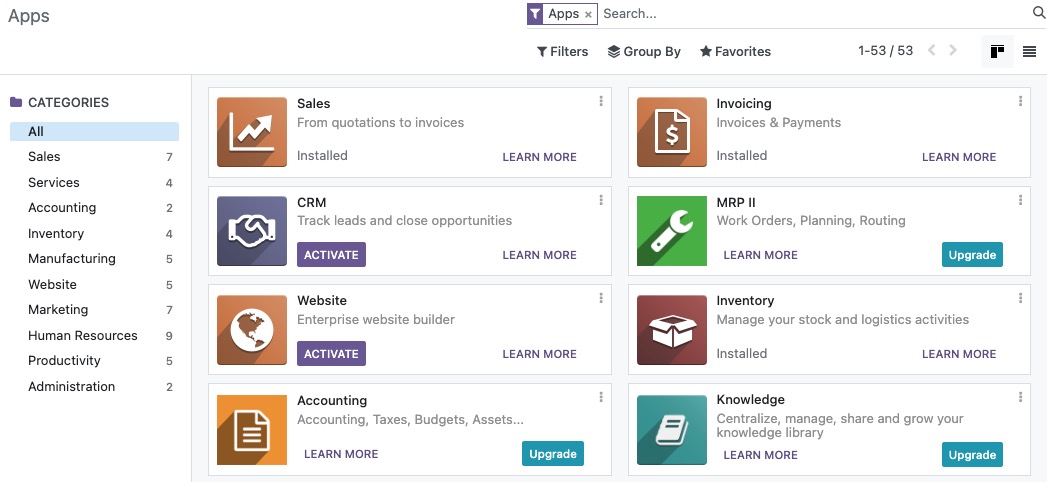Viewport: 1047px width, 482px height.
Task: Click the Apps page title
Action: click(x=29, y=15)
